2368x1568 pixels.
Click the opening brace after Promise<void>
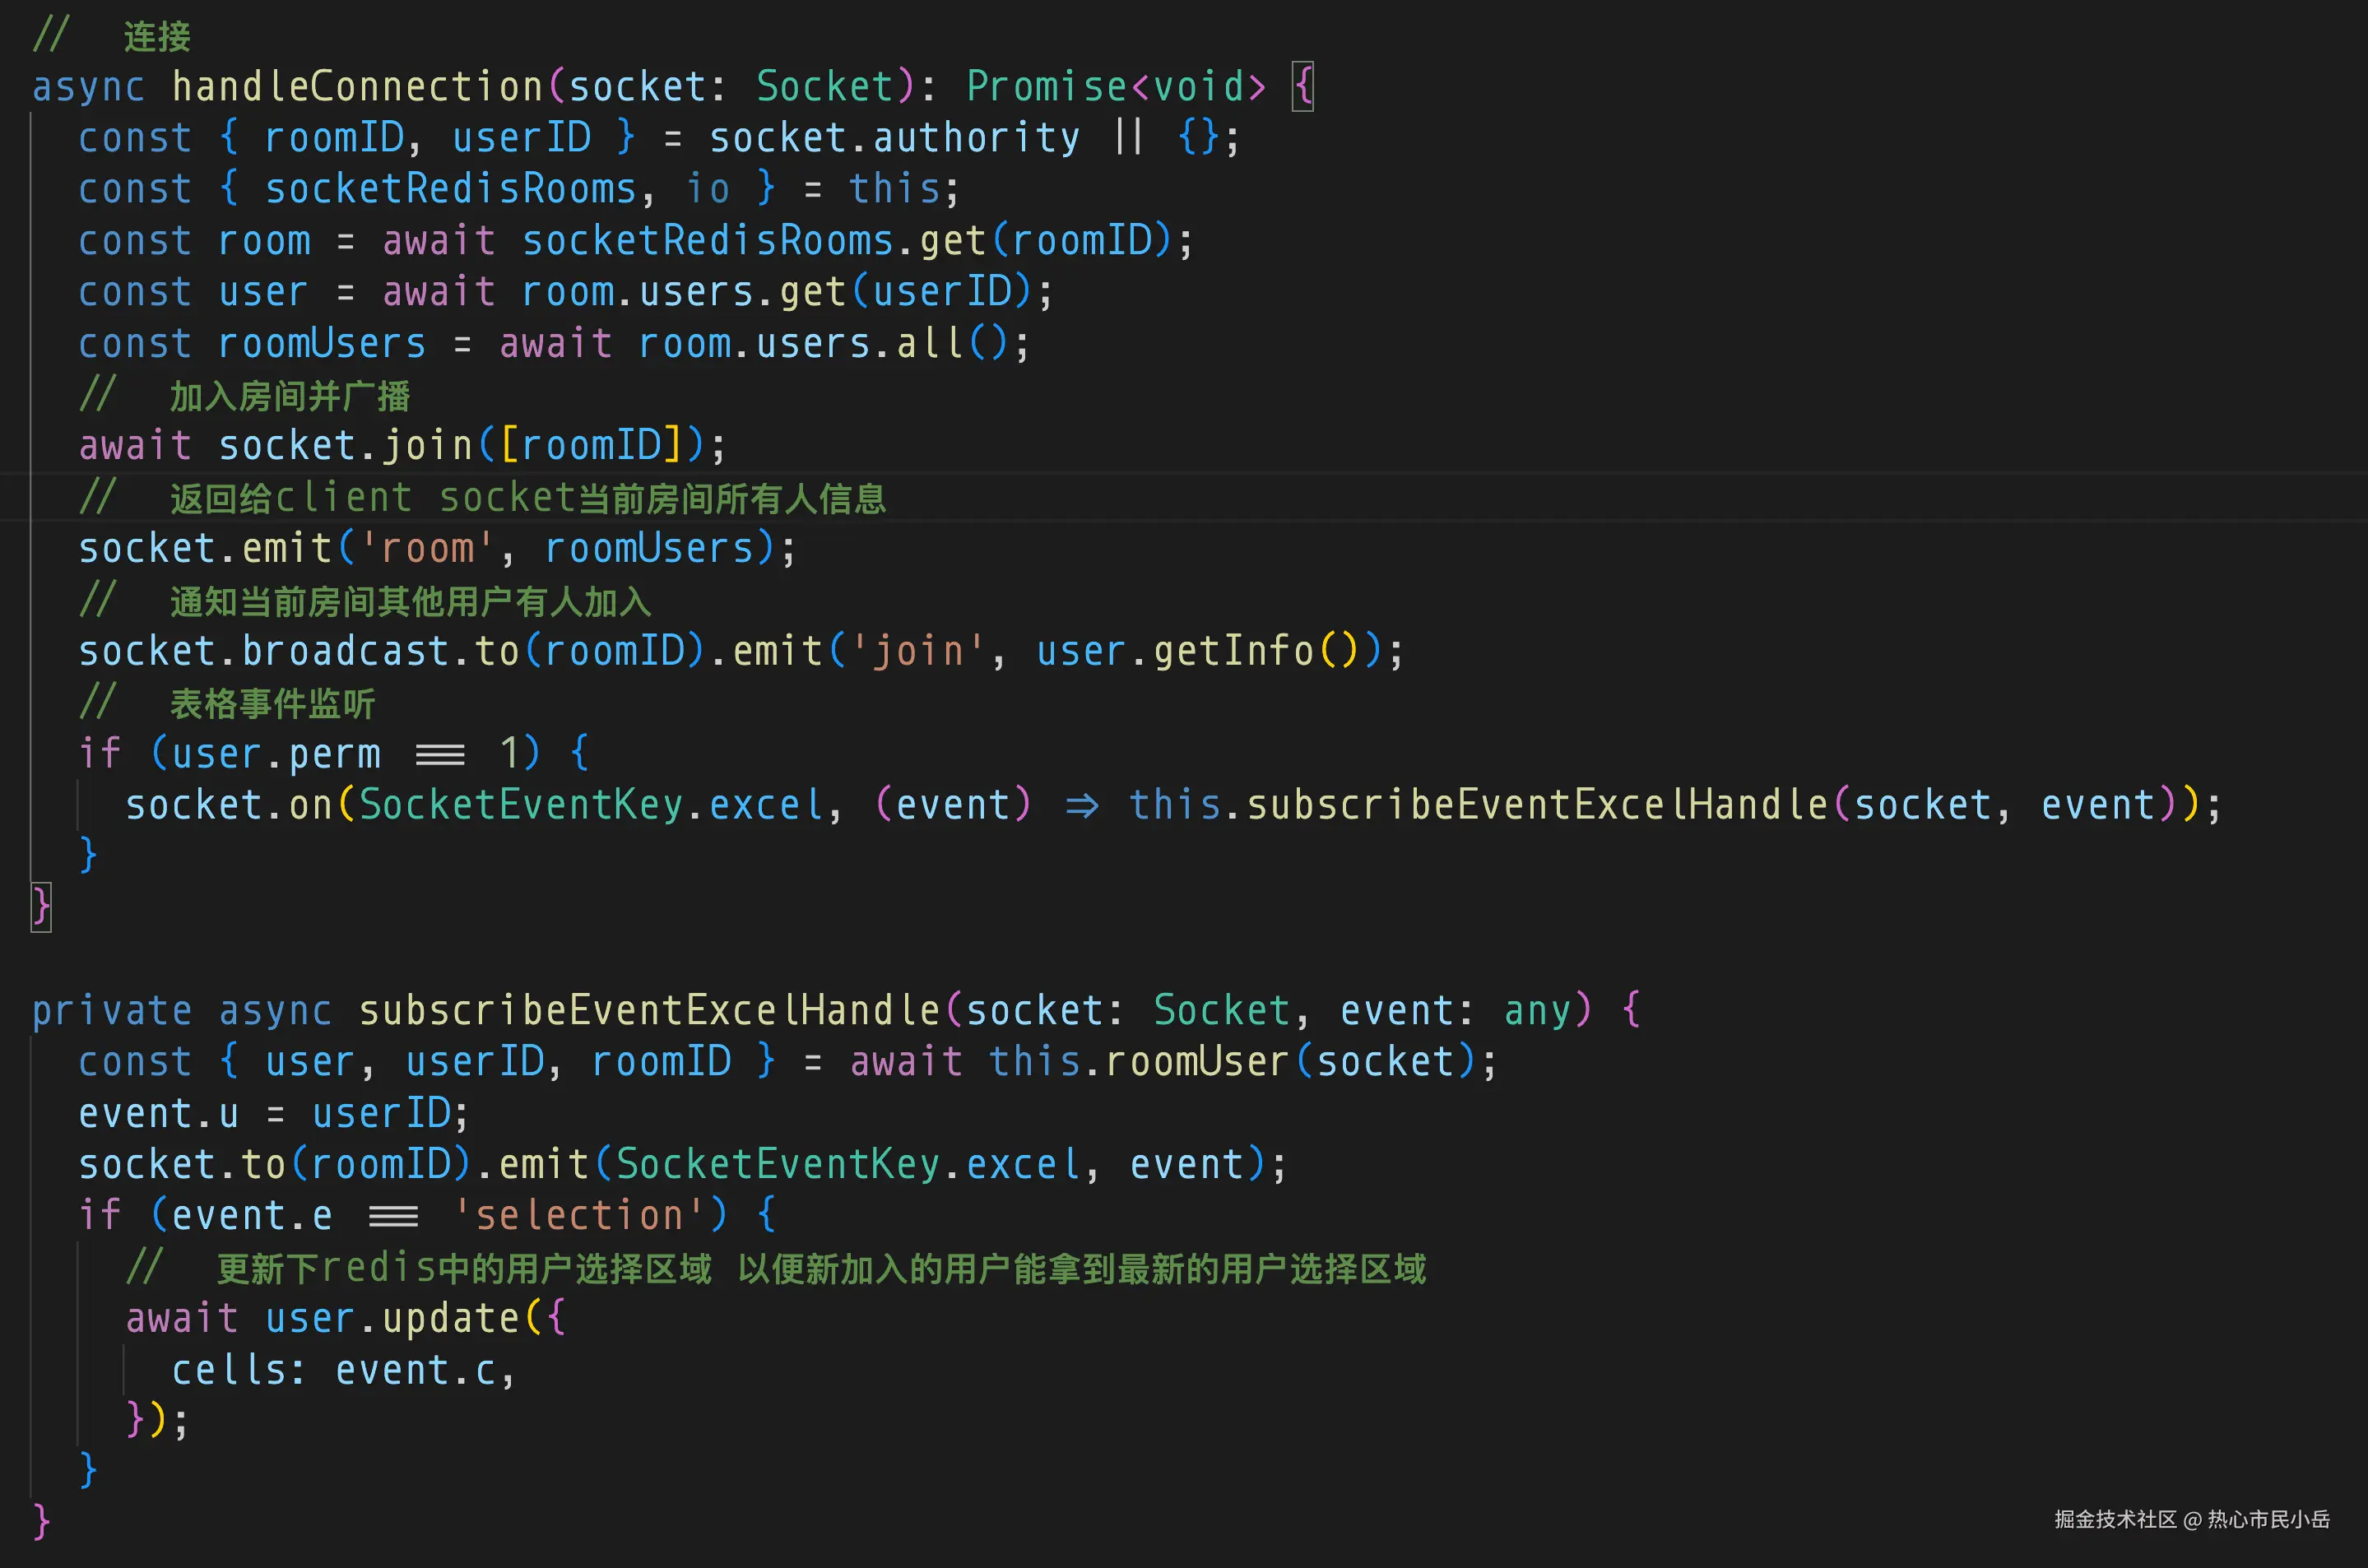[x=1303, y=87]
